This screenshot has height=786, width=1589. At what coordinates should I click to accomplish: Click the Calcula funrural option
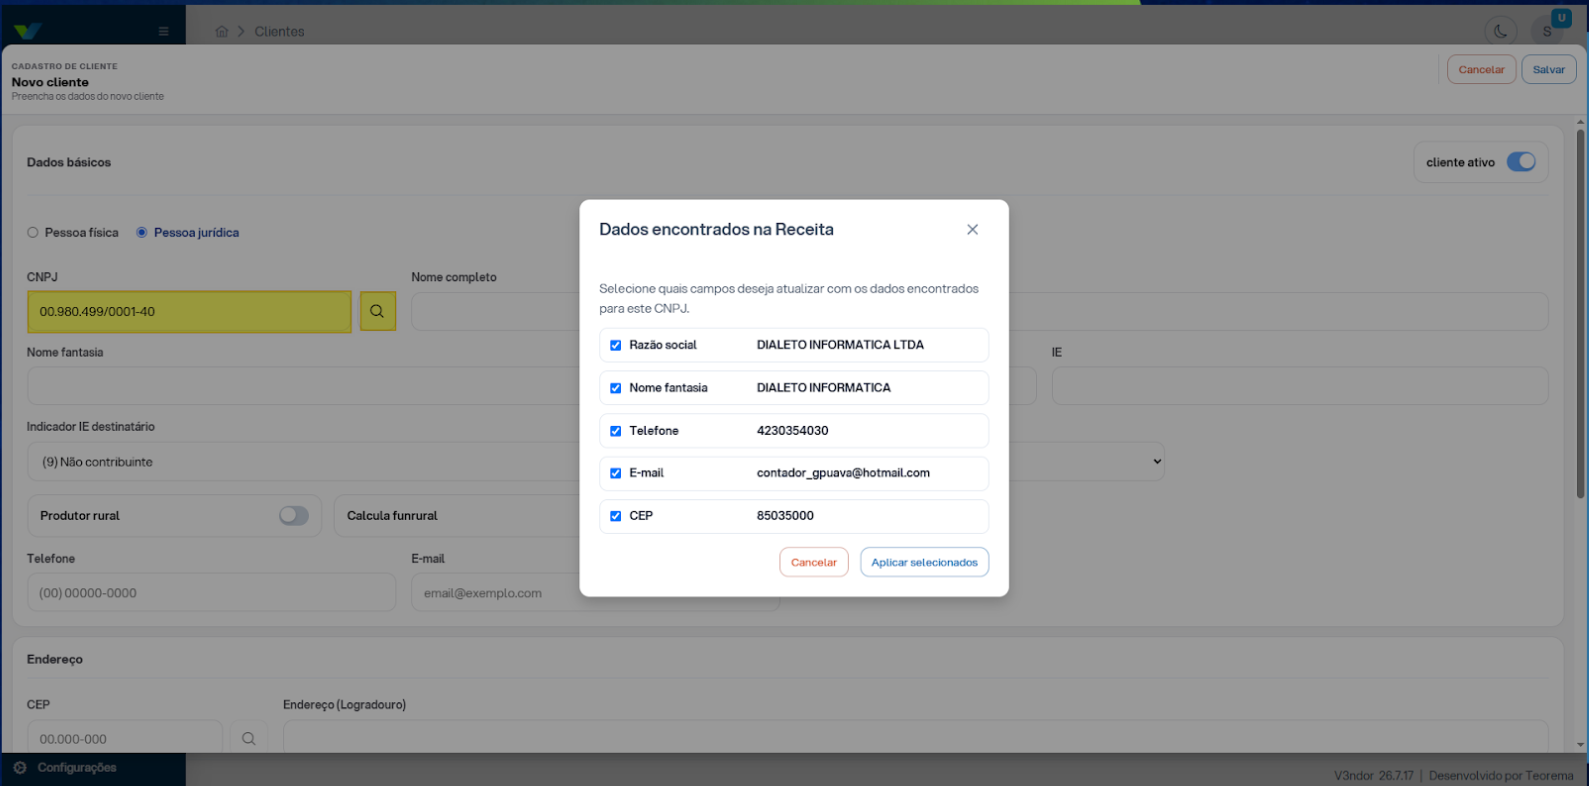[x=392, y=516]
